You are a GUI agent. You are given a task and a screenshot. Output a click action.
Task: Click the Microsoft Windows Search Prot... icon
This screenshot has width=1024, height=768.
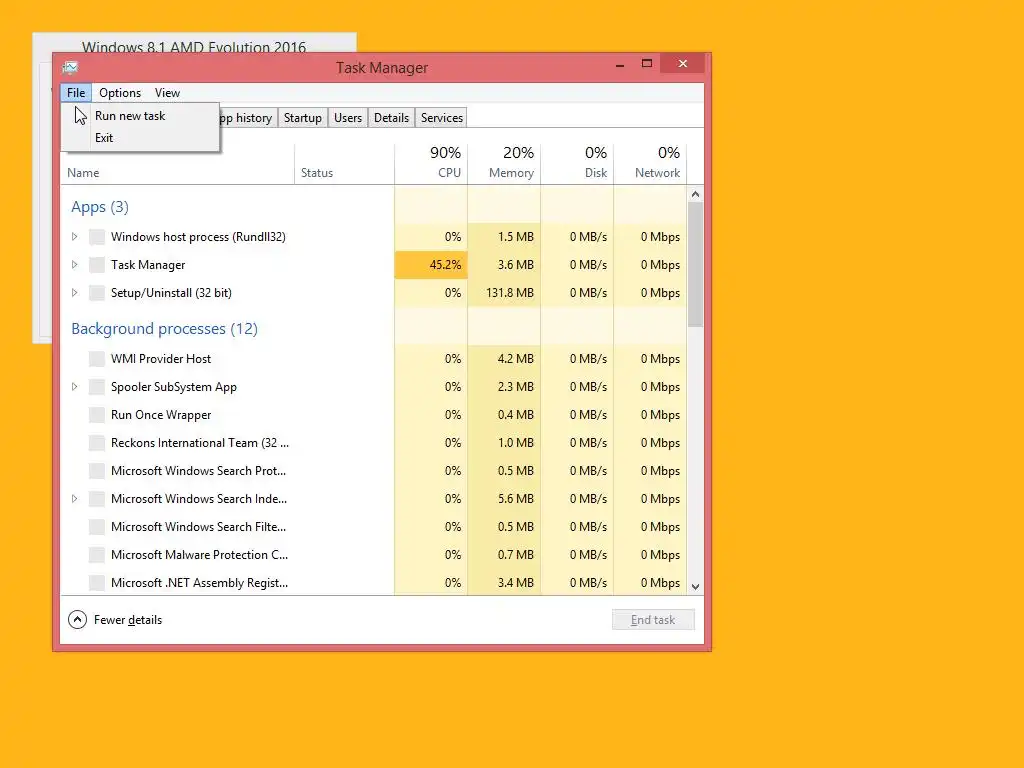tap(97, 471)
